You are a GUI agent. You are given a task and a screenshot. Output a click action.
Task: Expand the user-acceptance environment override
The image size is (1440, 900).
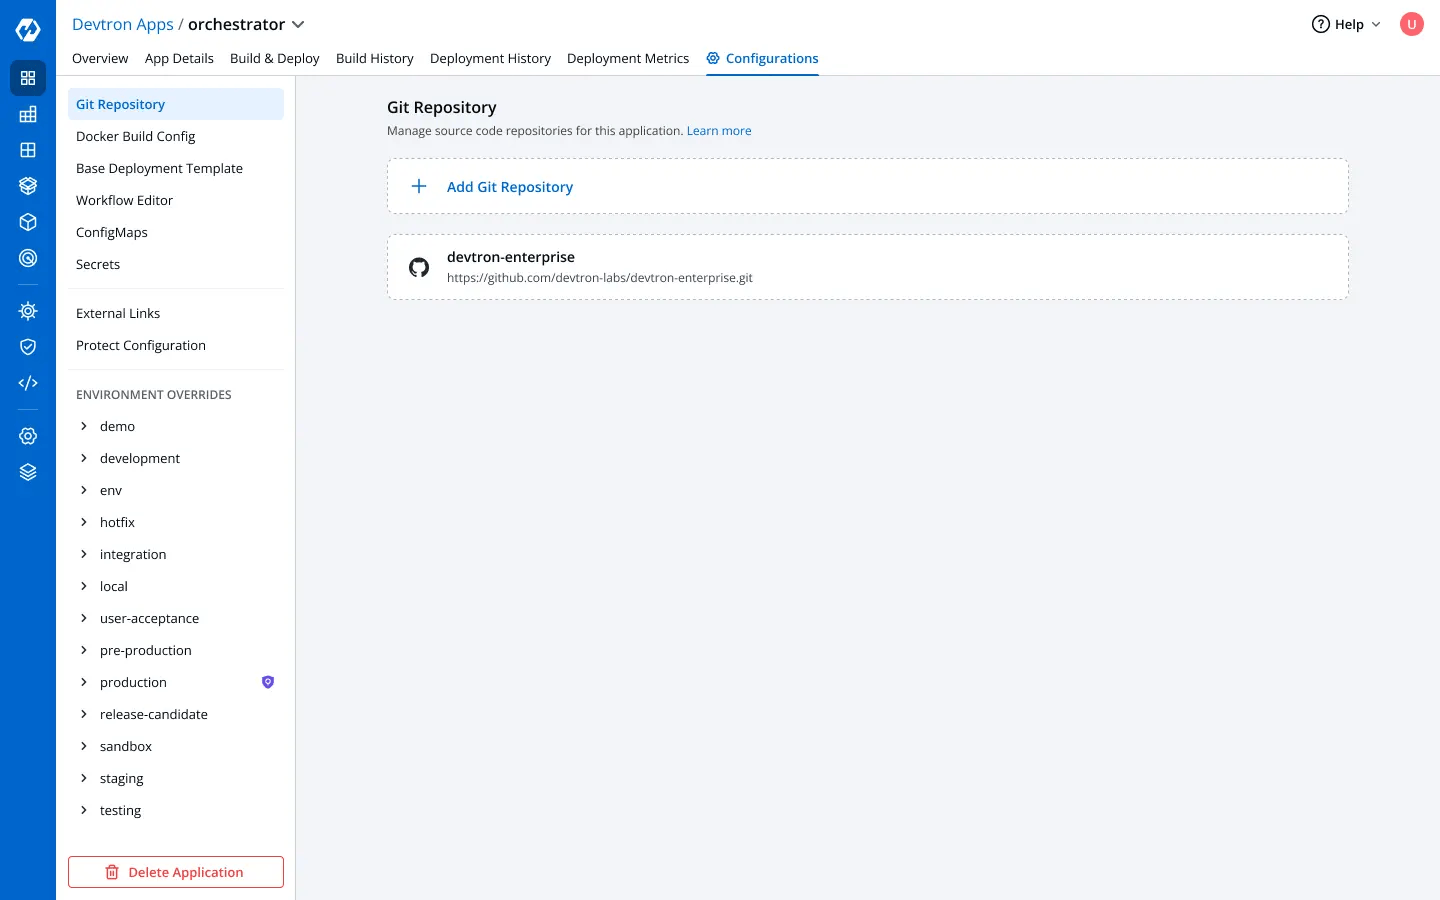tap(84, 618)
